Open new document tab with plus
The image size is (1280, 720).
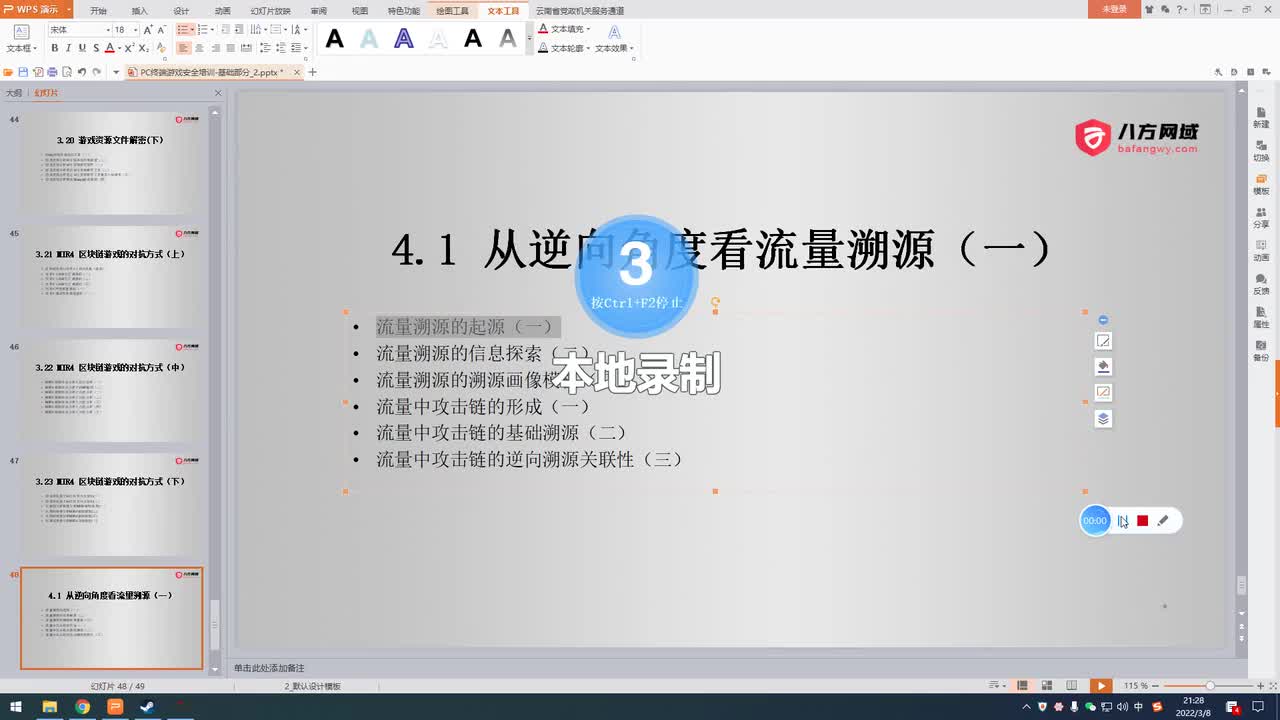click(312, 72)
